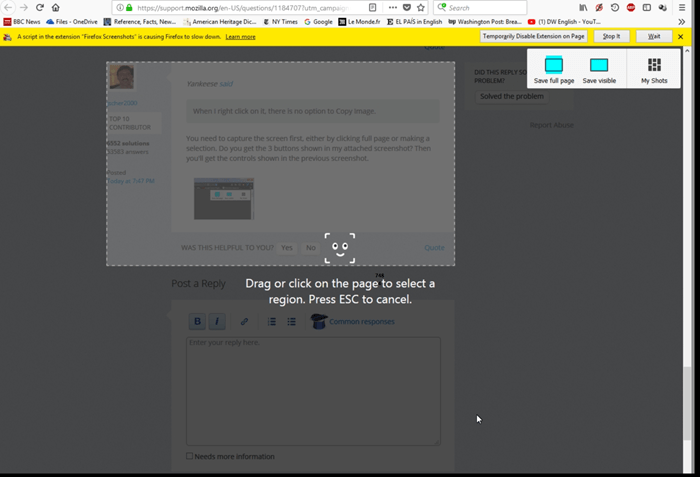This screenshot has width=700, height=477.
Task: Open the Library toolbar icon
Action: pos(583,8)
